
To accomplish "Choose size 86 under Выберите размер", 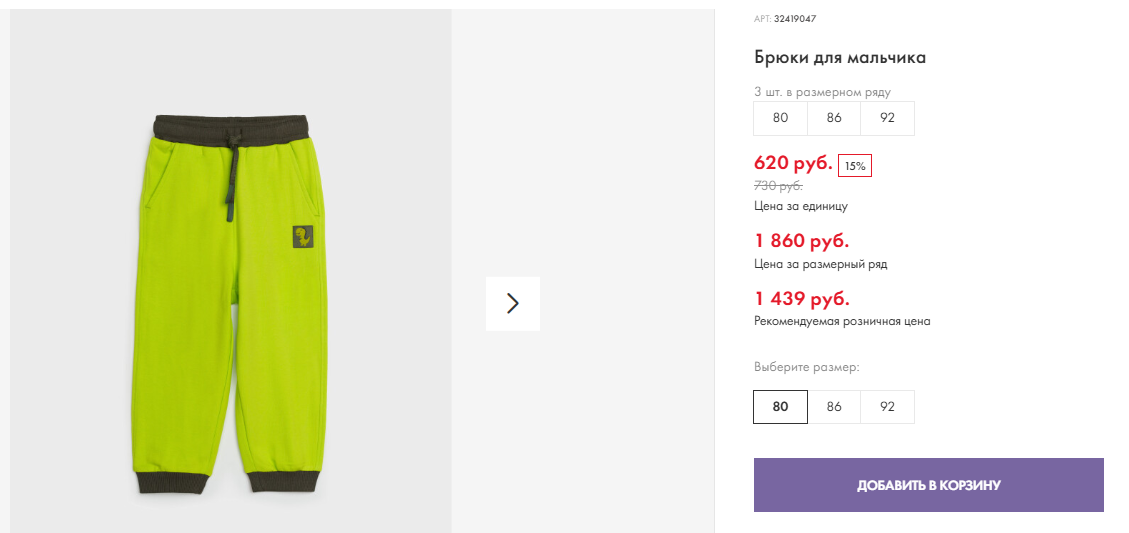I will [834, 407].
